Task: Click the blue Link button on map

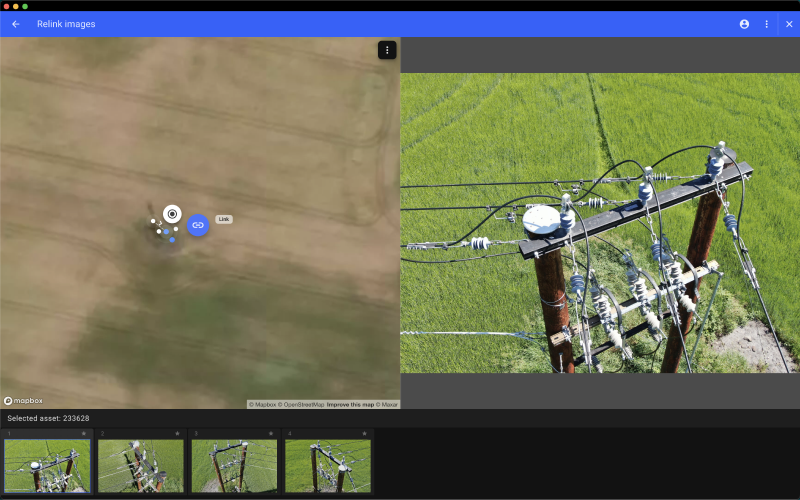Action: (x=198, y=225)
